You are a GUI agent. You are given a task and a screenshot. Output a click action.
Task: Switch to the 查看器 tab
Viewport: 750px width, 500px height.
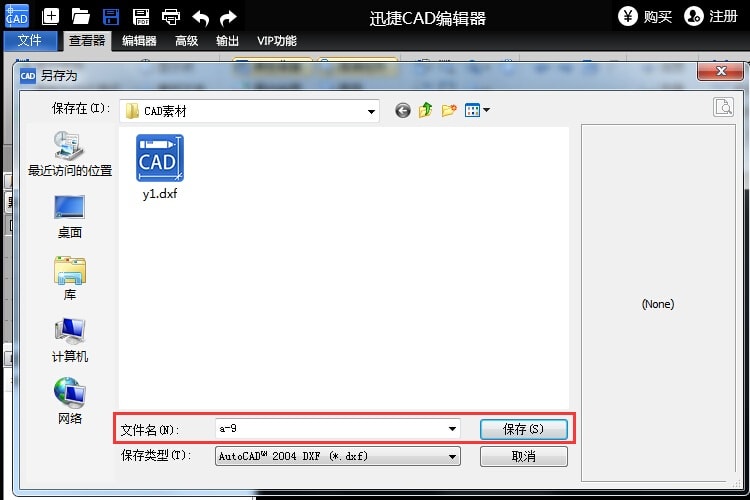tap(87, 41)
